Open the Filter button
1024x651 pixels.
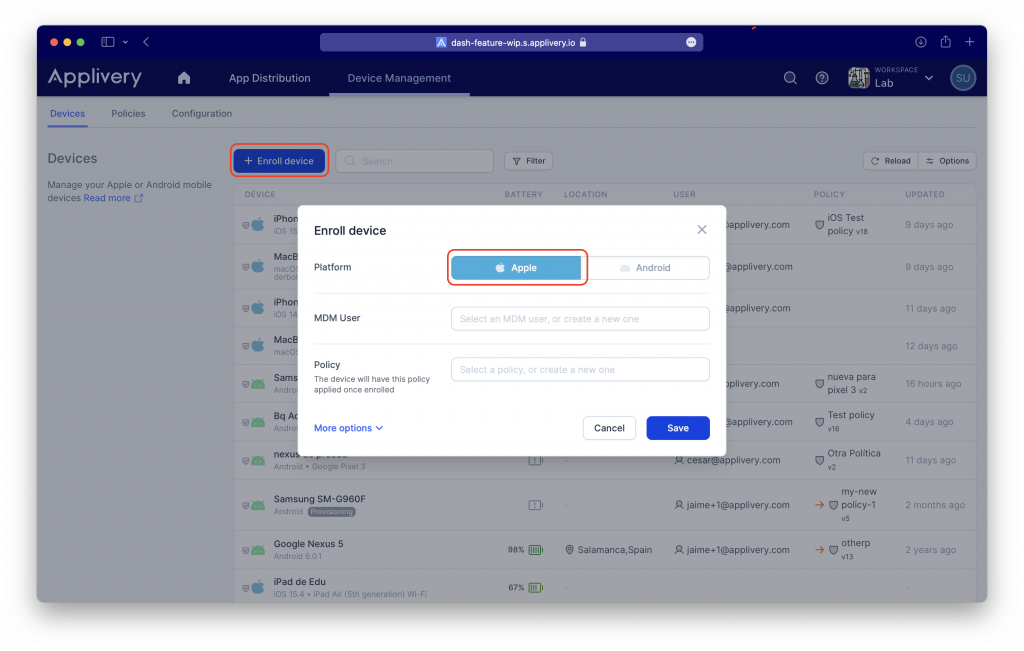tap(529, 161)
